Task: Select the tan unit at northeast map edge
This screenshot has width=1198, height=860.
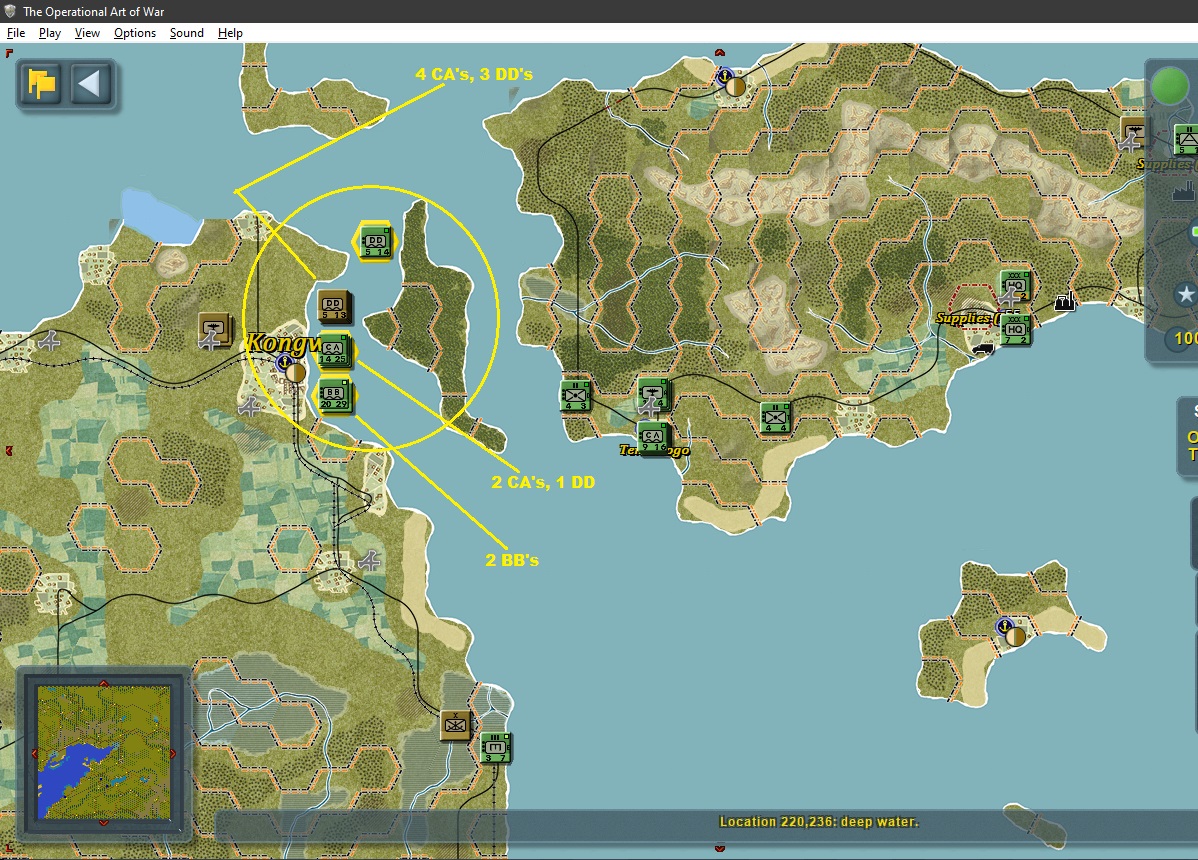Action: tap(1134, 132)
